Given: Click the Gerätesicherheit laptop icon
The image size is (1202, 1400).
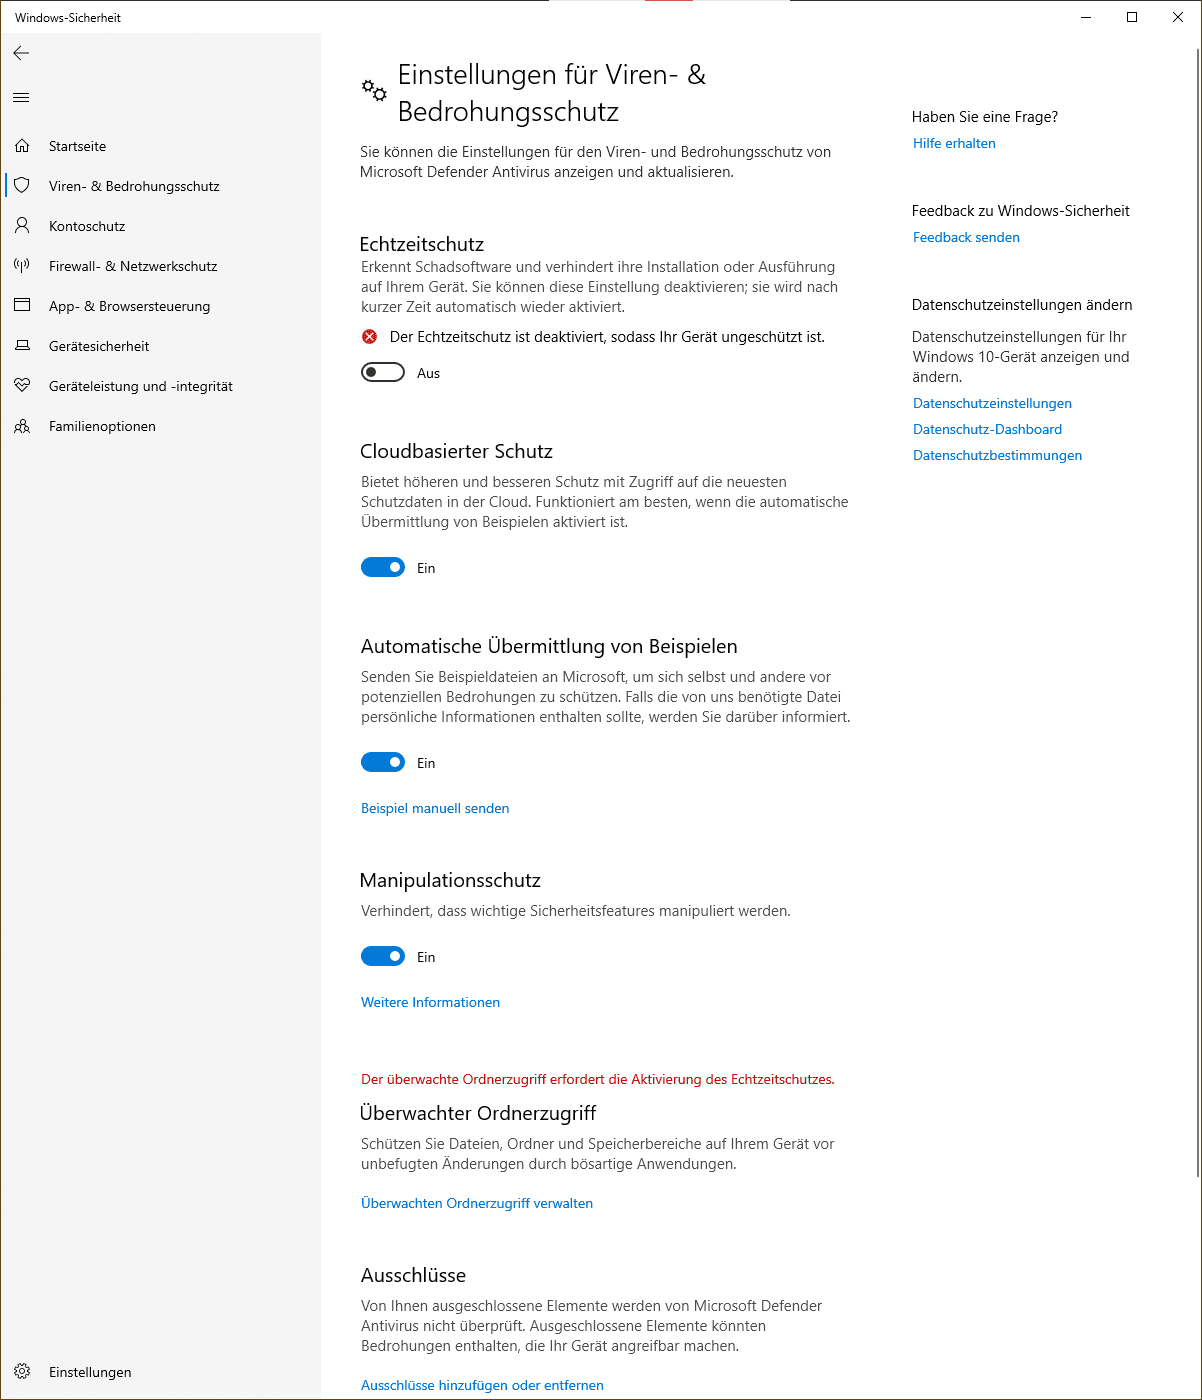Looking at the screenshot, I should tap(22, 346).
